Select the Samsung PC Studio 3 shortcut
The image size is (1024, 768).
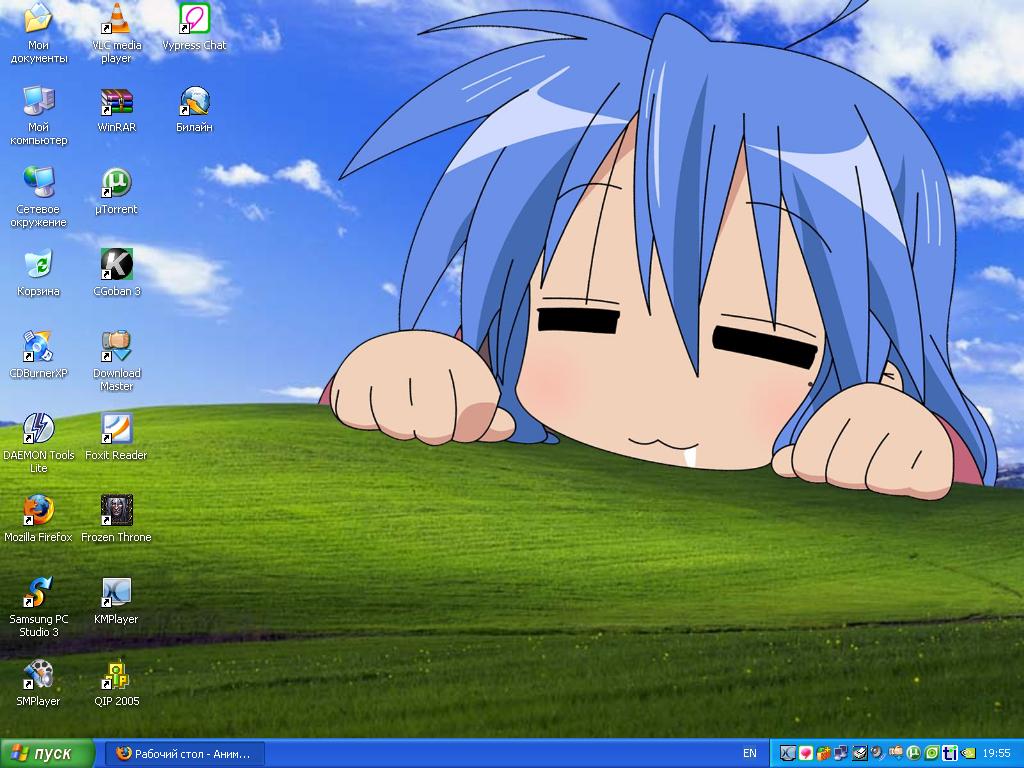39,607
